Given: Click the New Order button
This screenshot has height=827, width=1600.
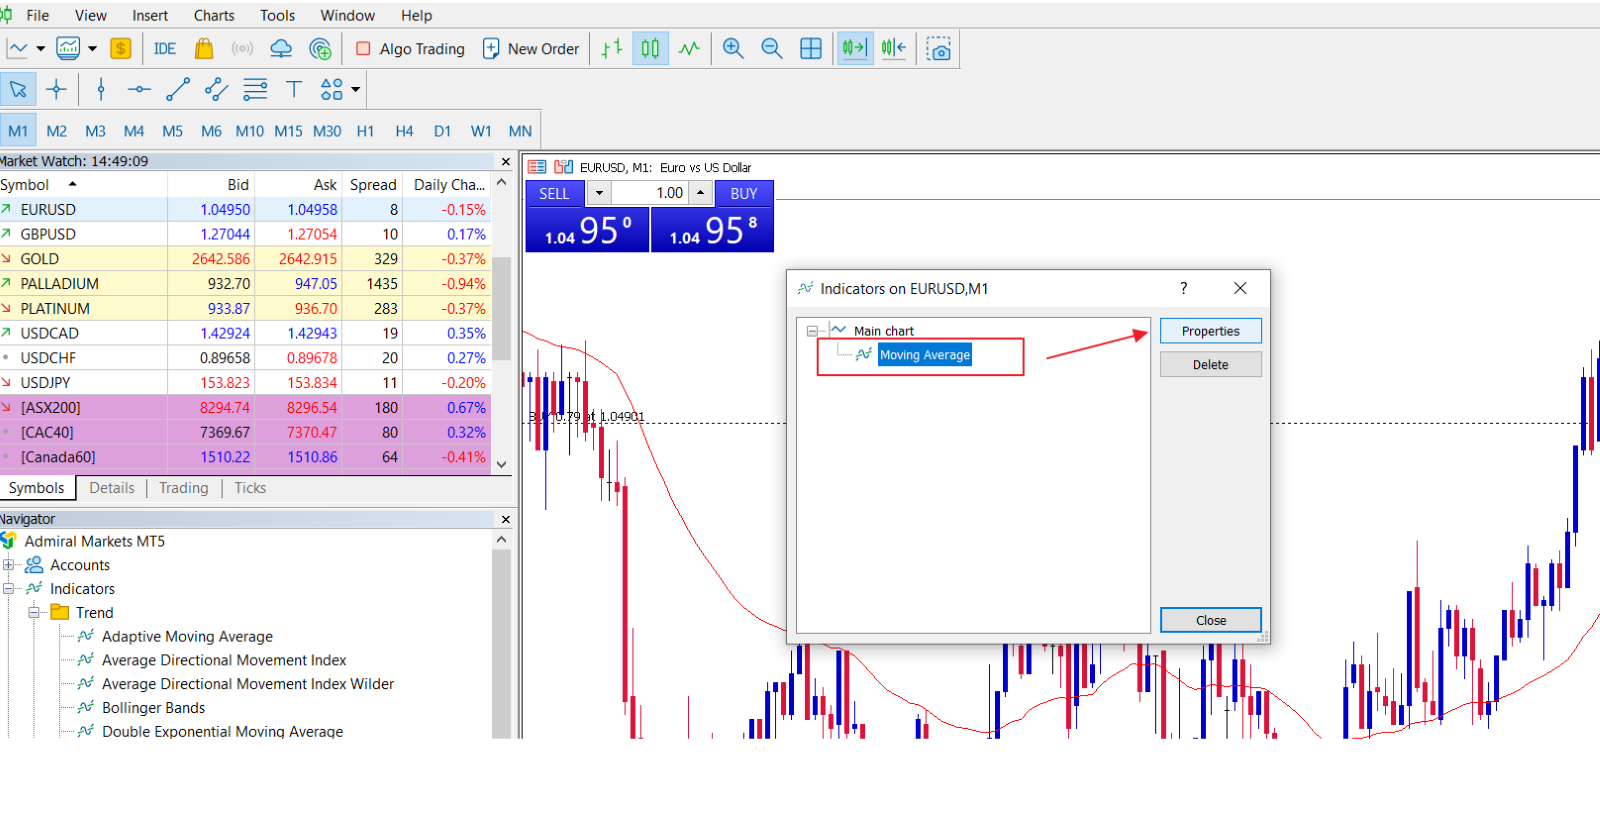Looking at the screenshot, I should tap(531, 49).
